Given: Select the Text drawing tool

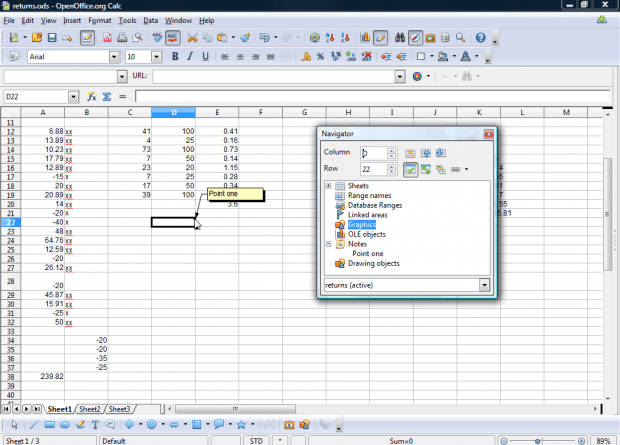Looking at the screenshot, I should coord(95,424).
